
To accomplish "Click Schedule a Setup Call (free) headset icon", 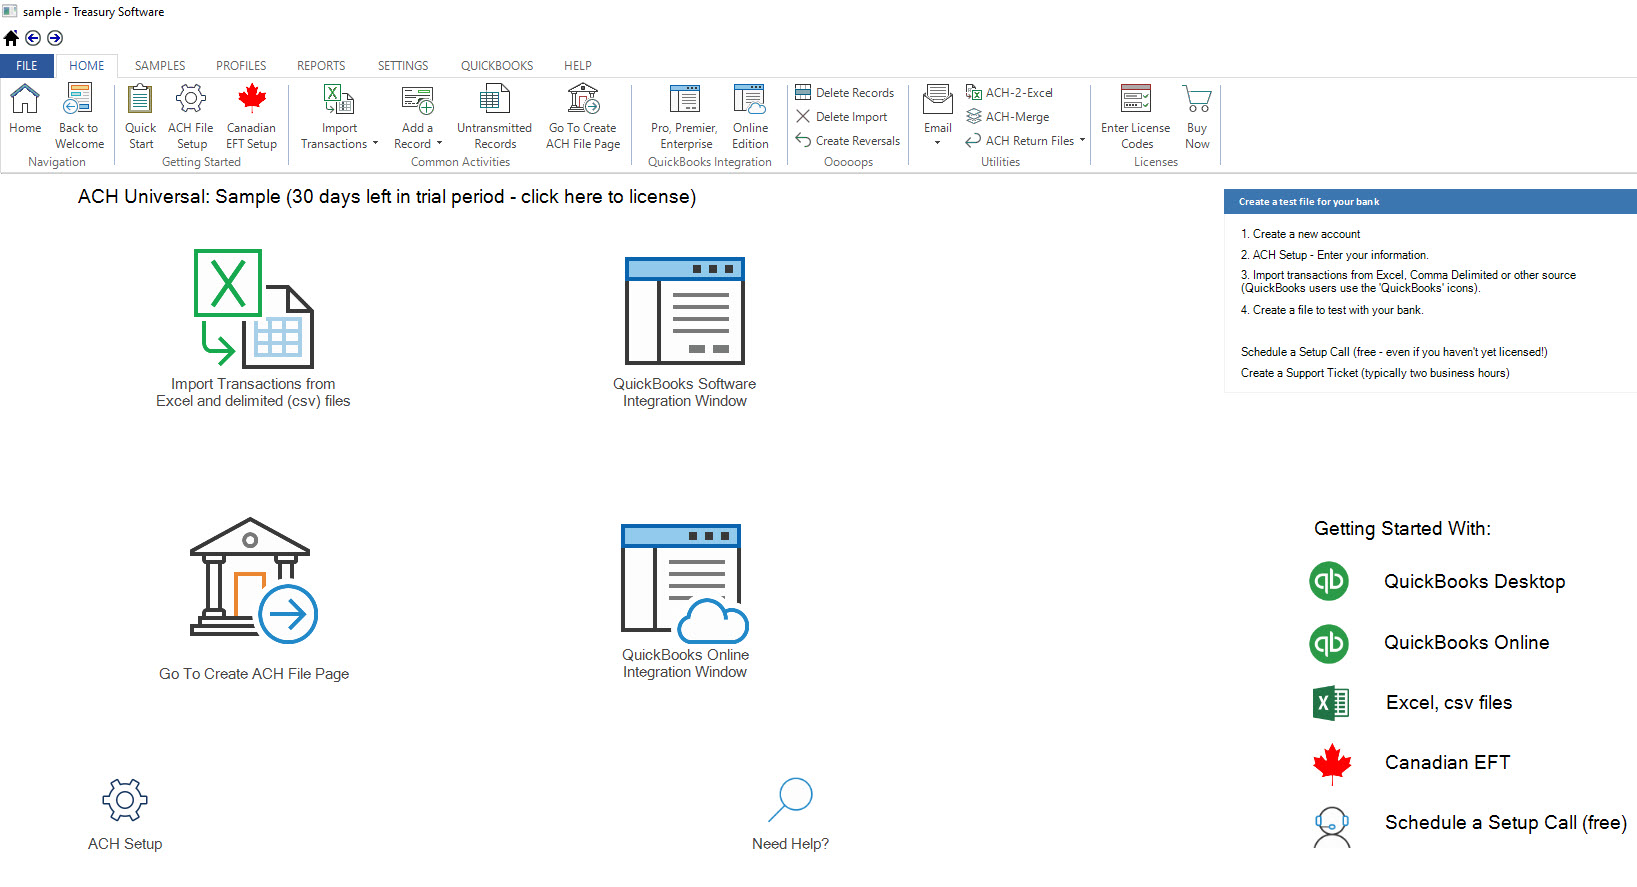I will 1331,827.
